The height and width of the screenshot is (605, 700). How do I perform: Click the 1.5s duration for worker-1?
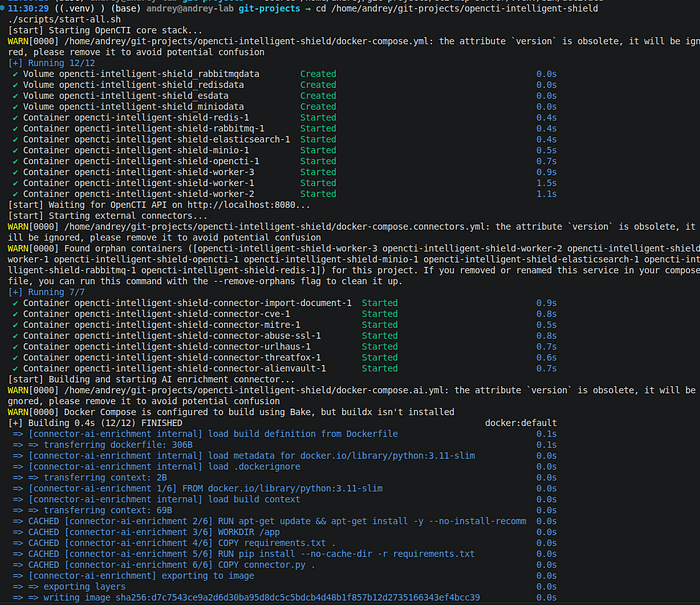click(546, 183)
